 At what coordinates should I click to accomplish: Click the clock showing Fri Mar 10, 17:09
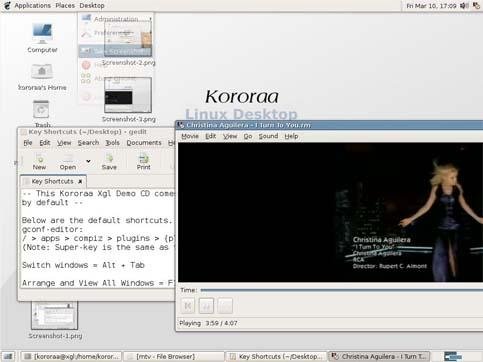coord(431,6)
